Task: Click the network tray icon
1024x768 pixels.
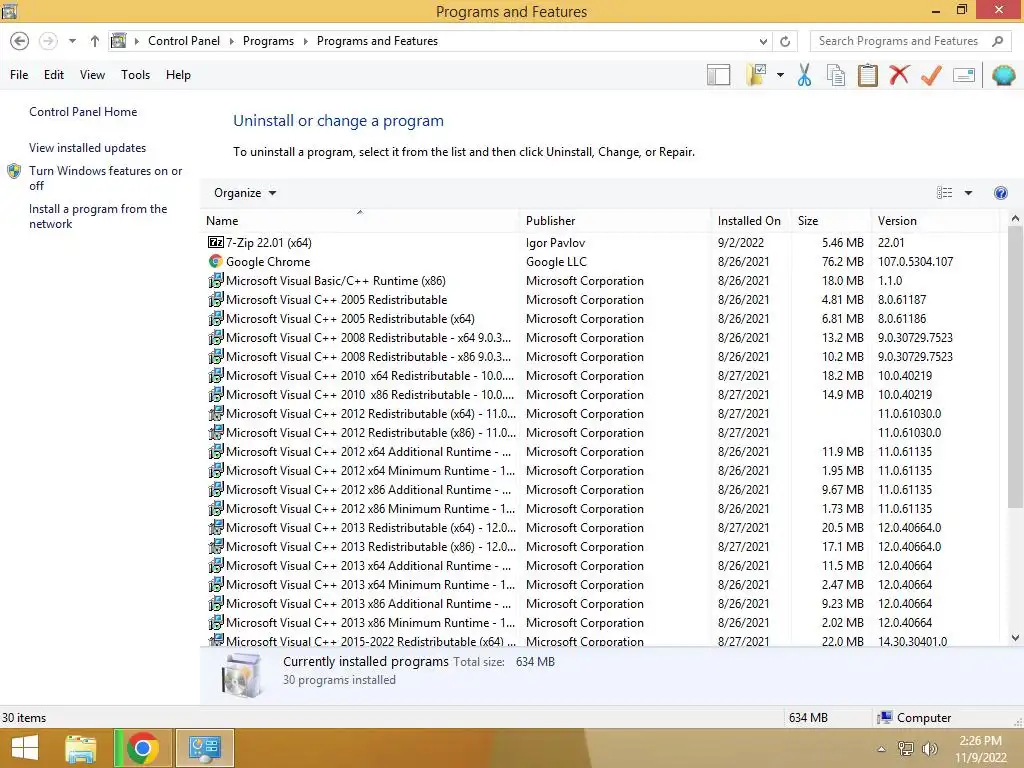Action: point(906,749)
